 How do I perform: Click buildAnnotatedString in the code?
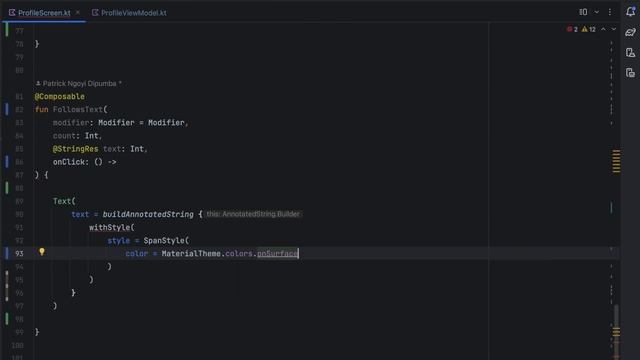tap(148, 214)
